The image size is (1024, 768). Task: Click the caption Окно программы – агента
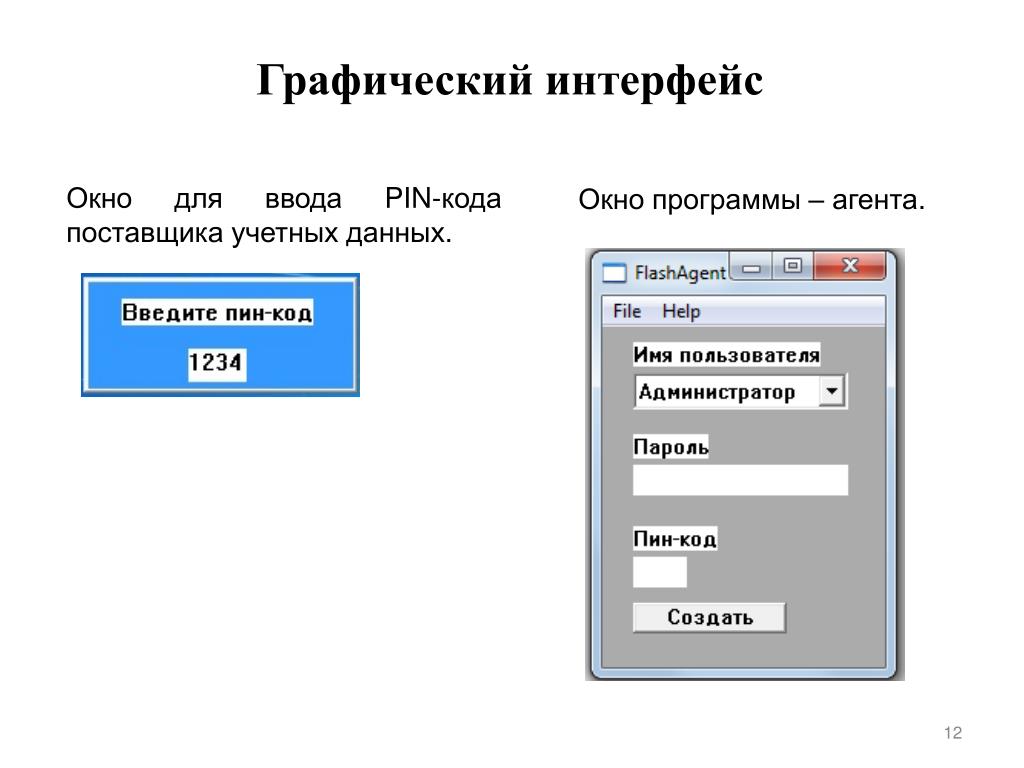tap(752, 200)
